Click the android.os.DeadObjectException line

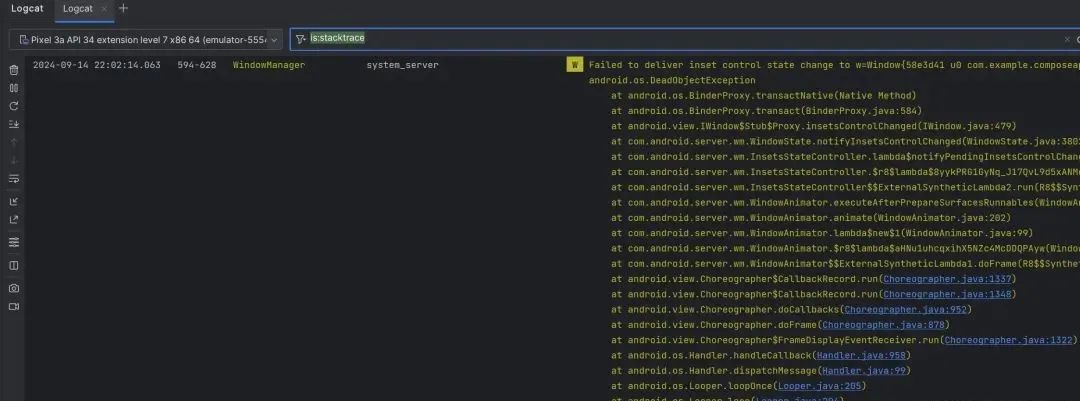[x=672, y=80]
